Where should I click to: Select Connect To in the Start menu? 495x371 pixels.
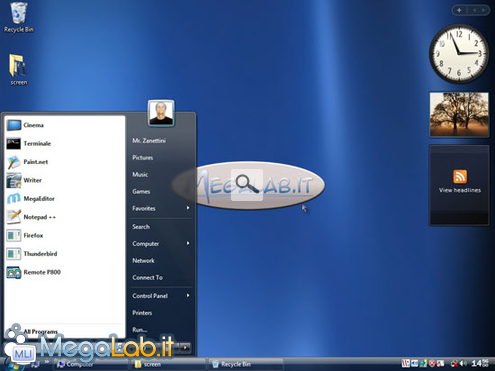coord(147,277)
